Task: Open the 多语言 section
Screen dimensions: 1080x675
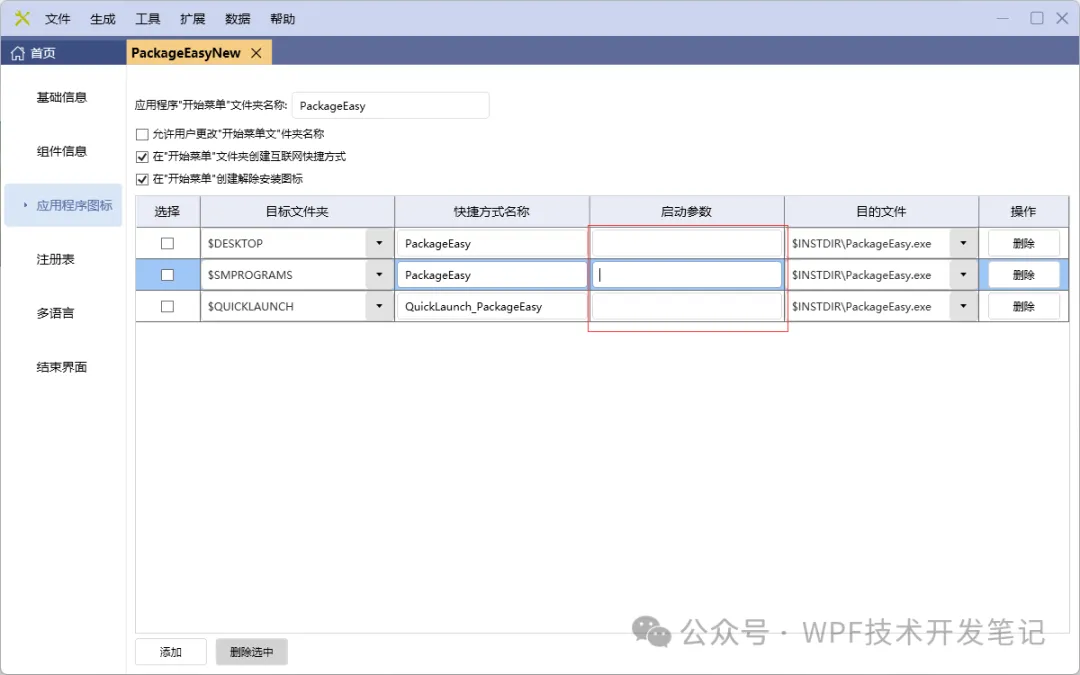Action: 56,313
